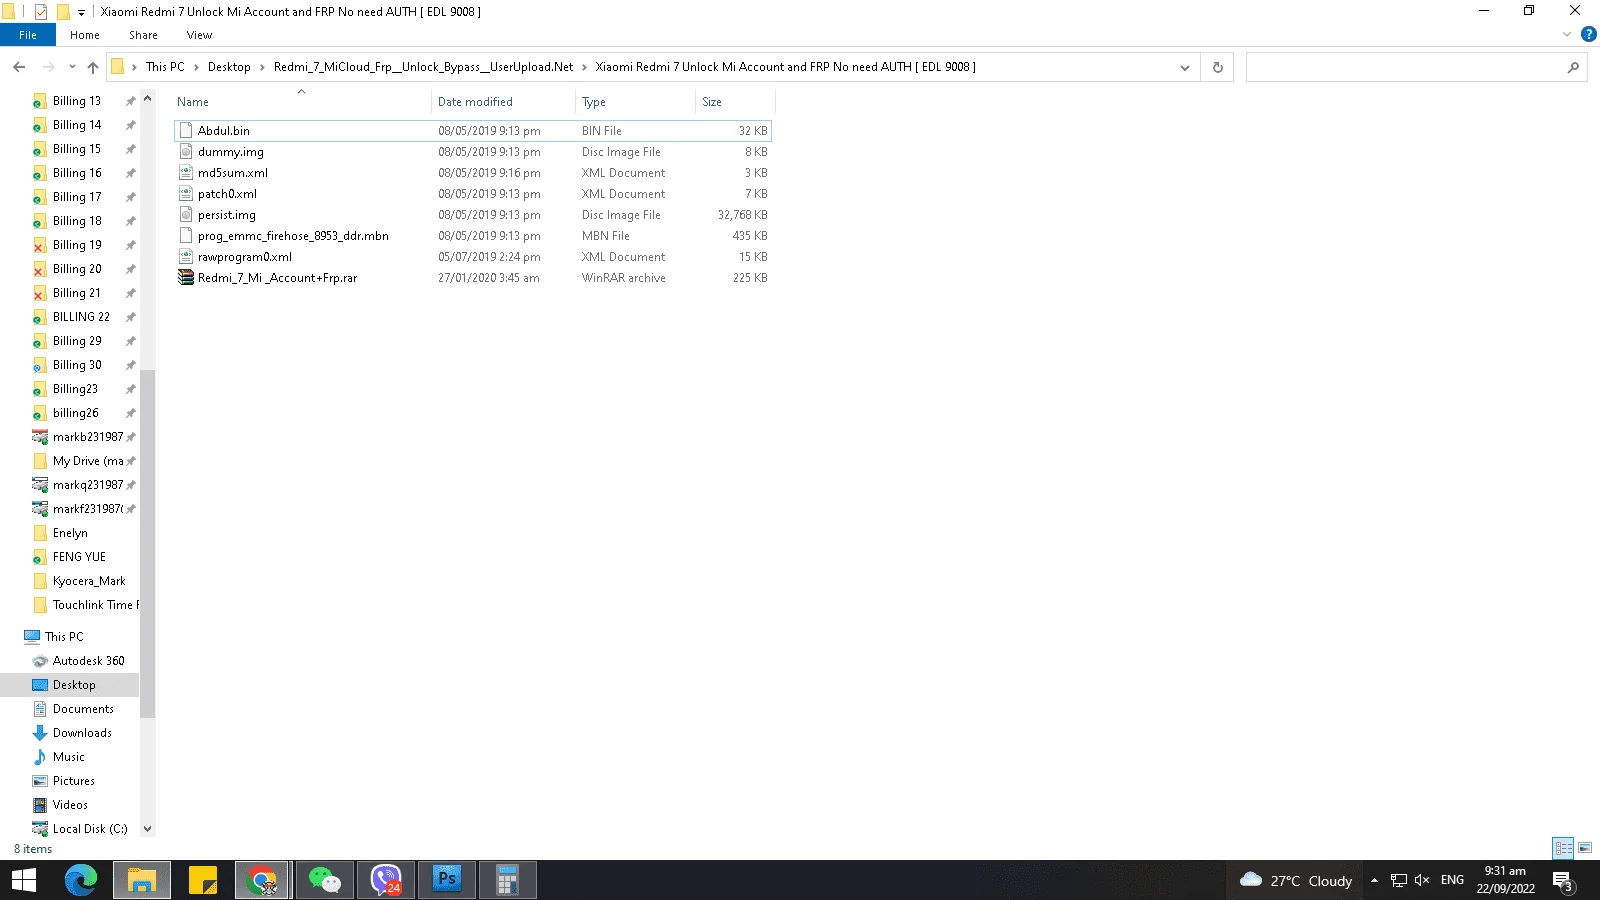Select the patch0.xml document icon

click(x=186, y=194)
